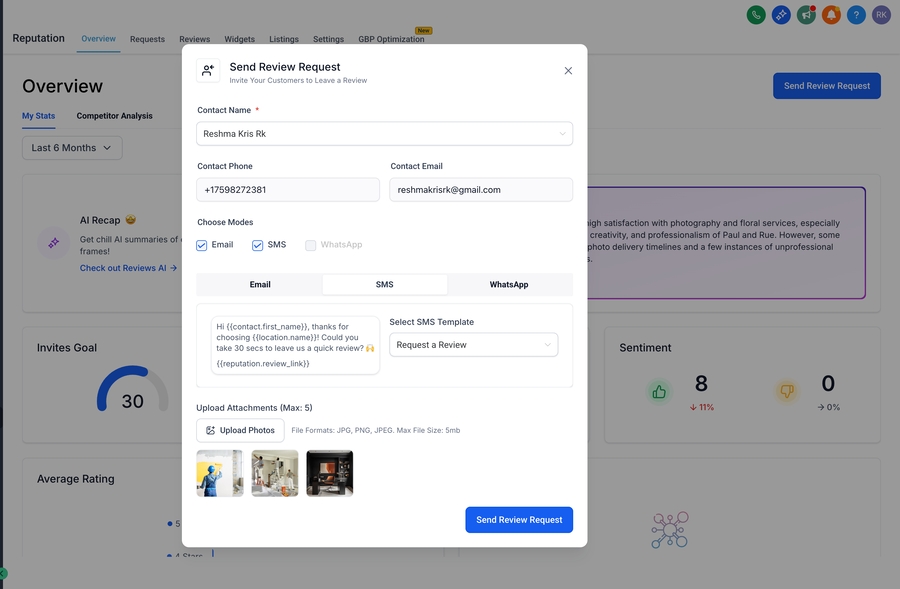Click the green phone dialer icon
Screen dimensions: 900x589
tap(756, 15)
